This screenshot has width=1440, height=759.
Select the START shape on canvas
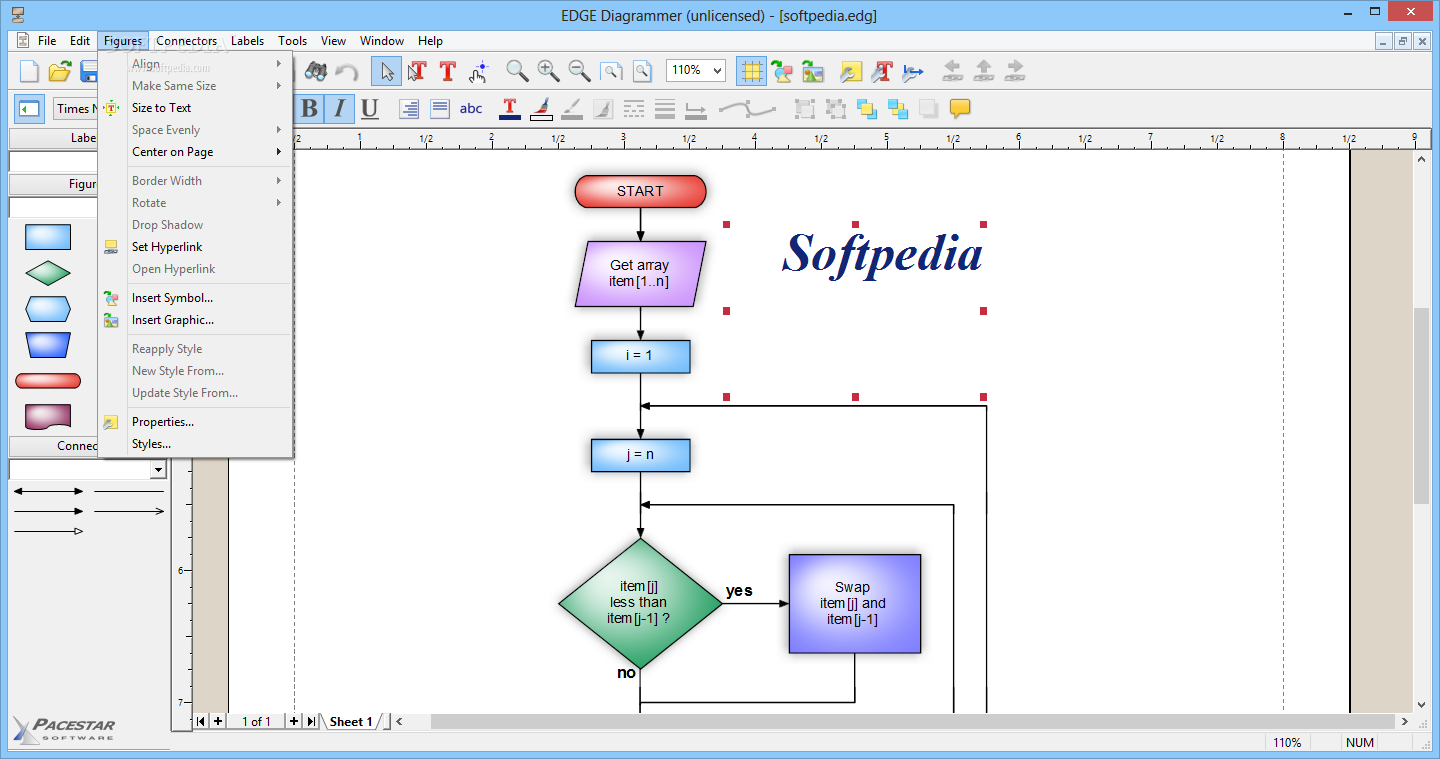[x=640, y=191]
